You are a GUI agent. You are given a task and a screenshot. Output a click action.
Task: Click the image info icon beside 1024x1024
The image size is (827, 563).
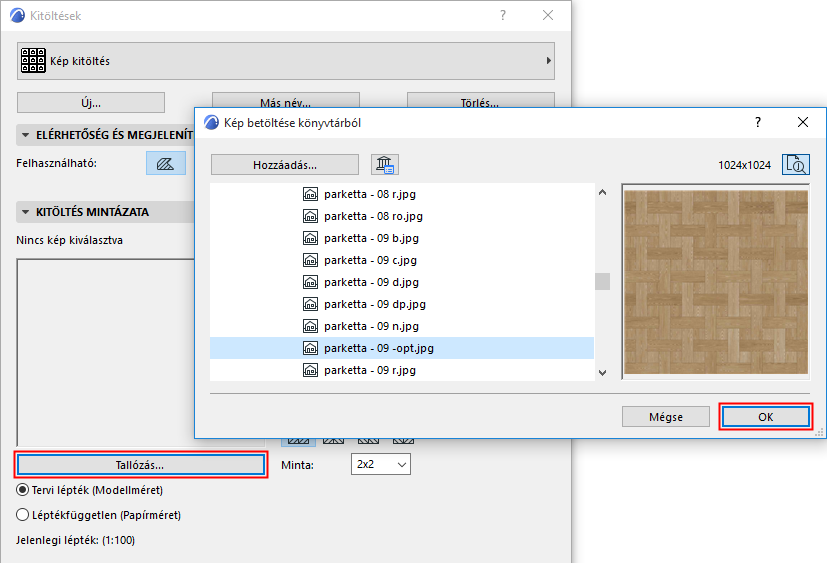pos(795,165)
